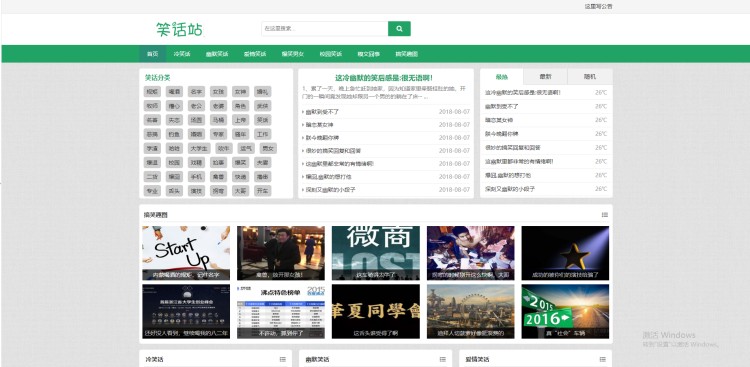Go to 首页 in the green navigation bar
Image resolution: width=750 pixels, height=367 pixels.
(x=152, y=54)
